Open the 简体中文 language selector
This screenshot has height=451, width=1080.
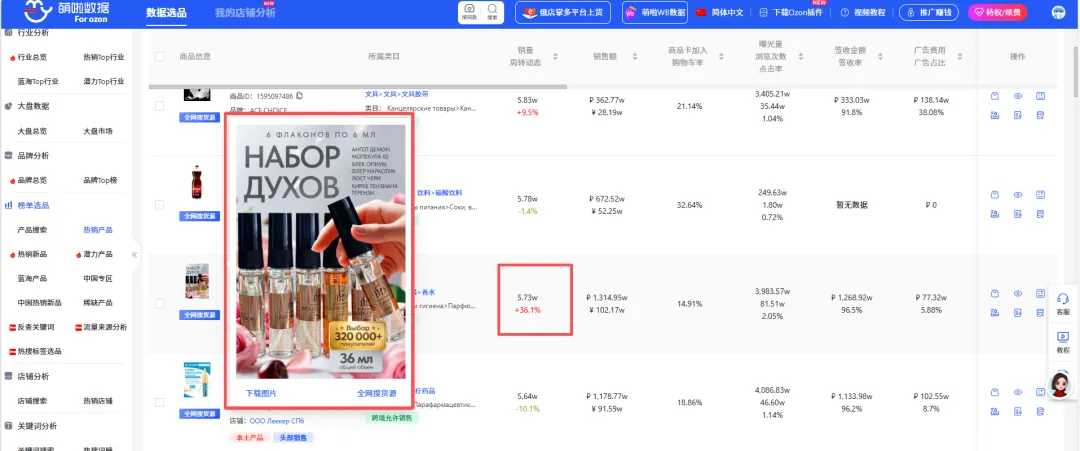719,12
